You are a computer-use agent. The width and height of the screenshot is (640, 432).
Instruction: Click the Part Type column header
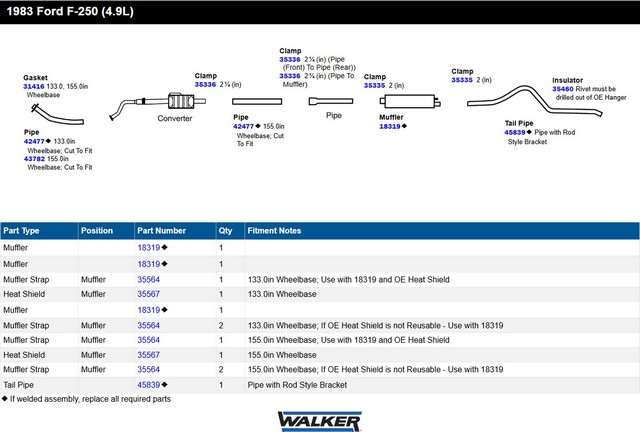point(39,231)
